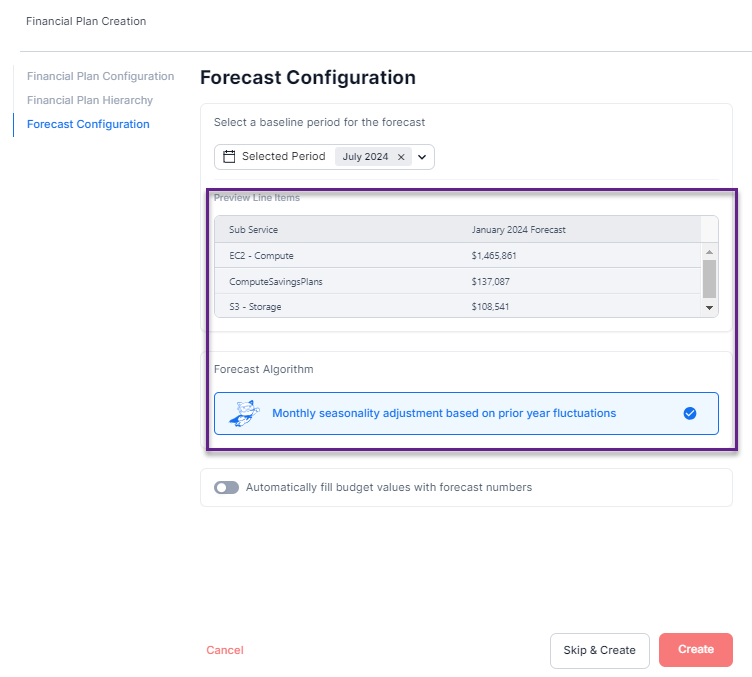The image size is (752, 677).
Task: Click the forecast algorithm mascot icon
Action: point(245,413)
